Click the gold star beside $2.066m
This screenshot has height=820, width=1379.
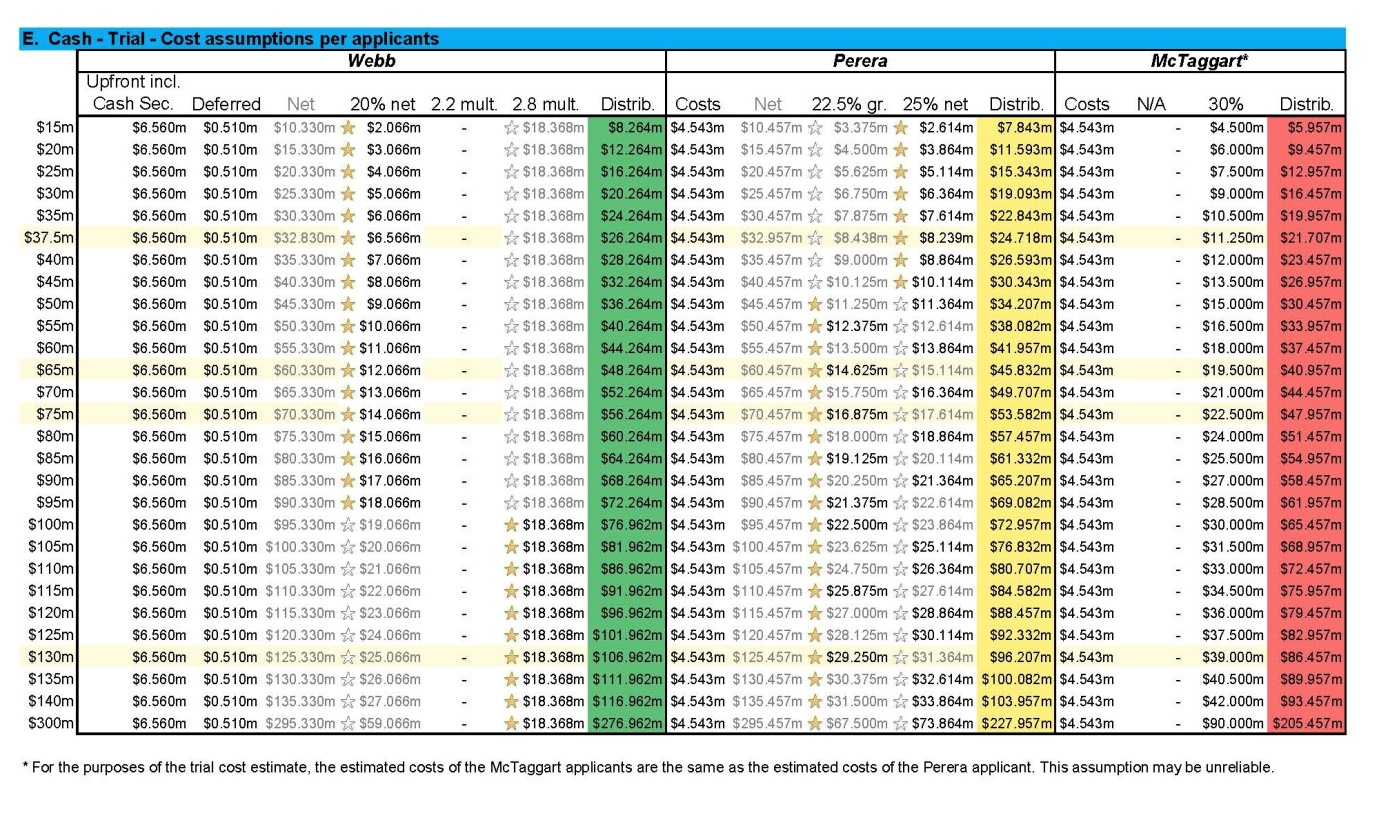[x=348, y=127]
